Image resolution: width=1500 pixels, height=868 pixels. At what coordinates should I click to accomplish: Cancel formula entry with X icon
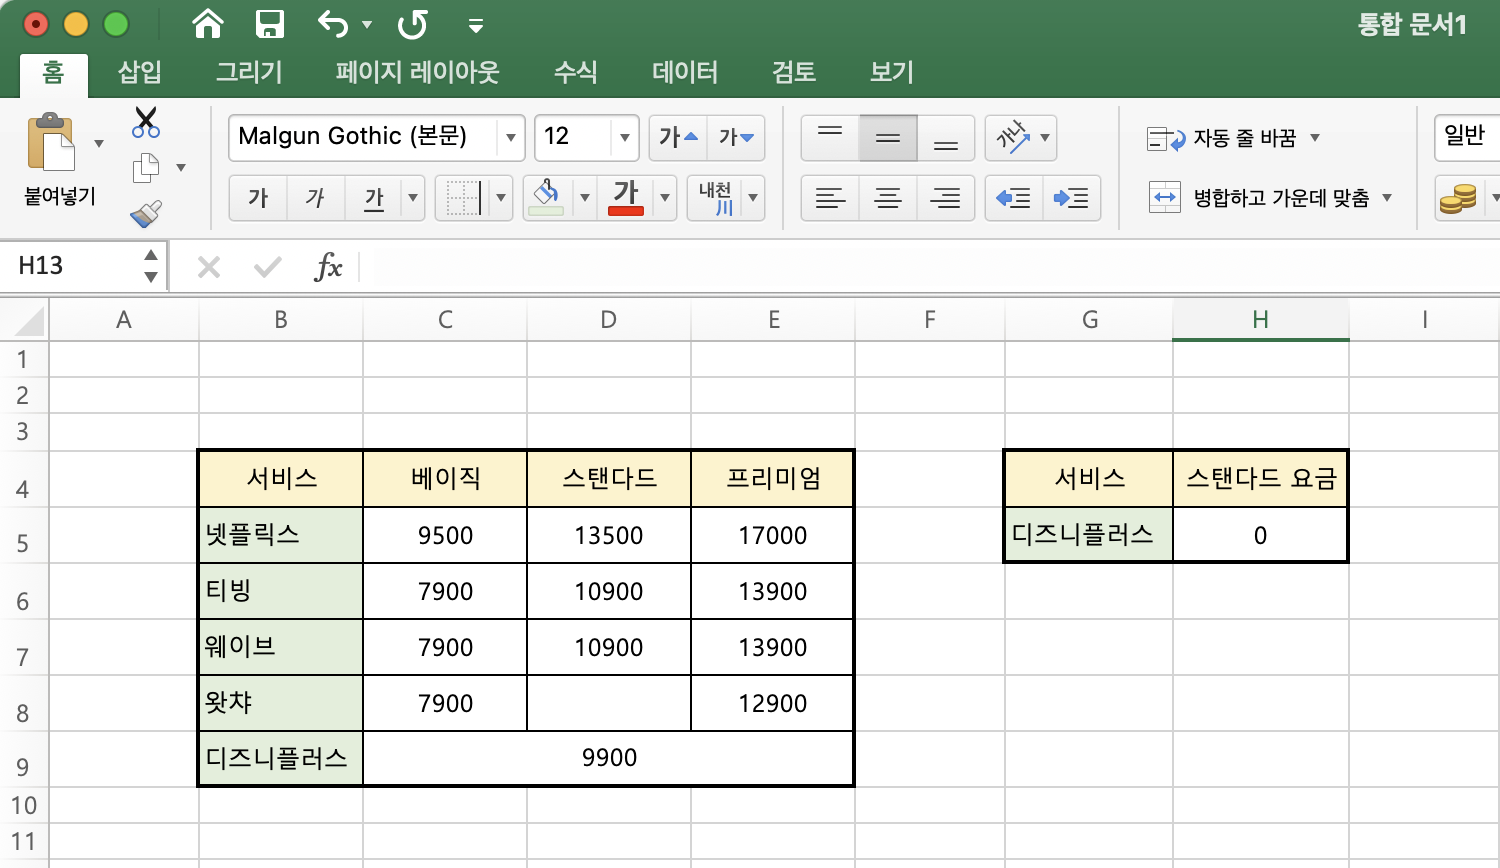[209, 267]
